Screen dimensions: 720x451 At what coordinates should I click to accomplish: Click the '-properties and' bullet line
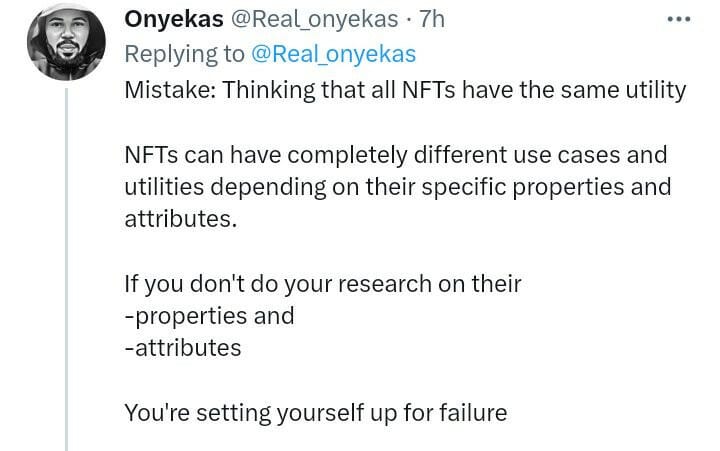pyautogui.click(x=209, y=316)
